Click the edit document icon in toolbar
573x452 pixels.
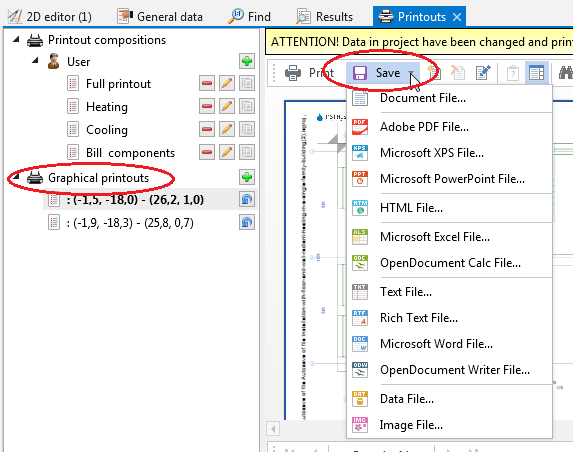(x=483, y=73)
